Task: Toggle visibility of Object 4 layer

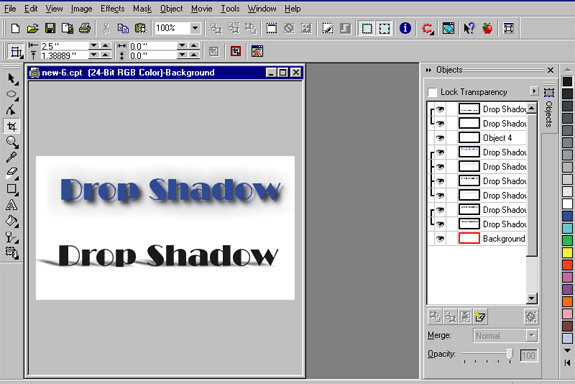Action: (x=440, y=138)
